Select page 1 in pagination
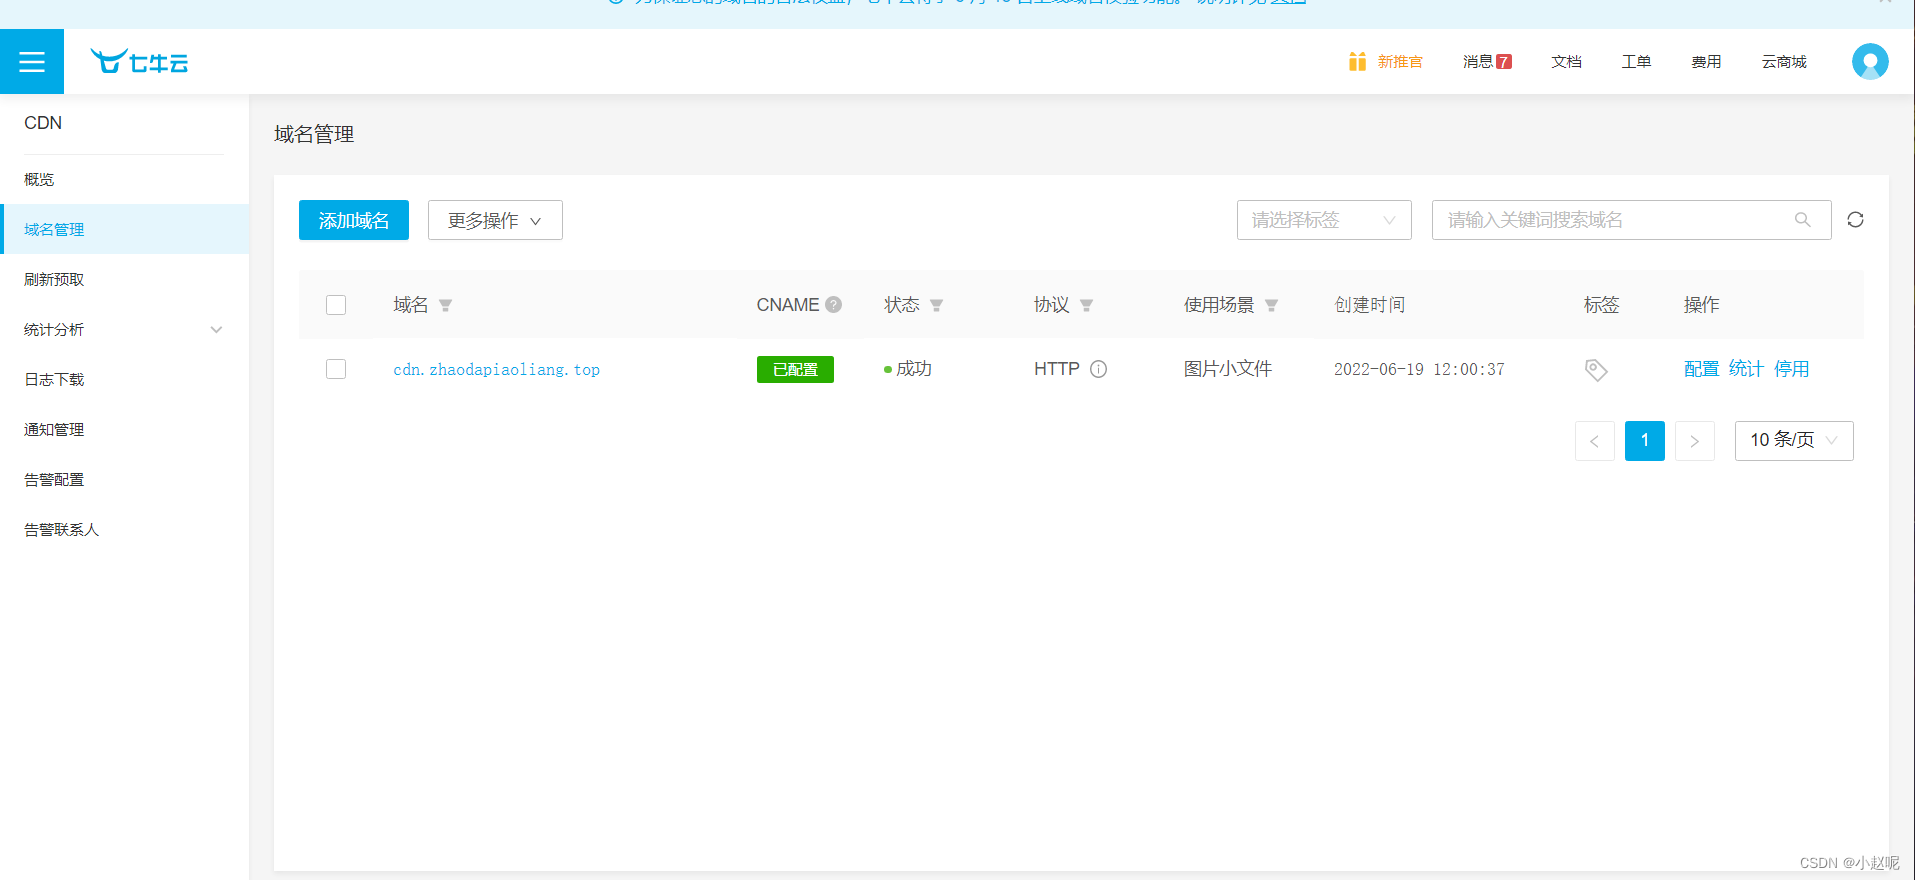 [1645, 441]
